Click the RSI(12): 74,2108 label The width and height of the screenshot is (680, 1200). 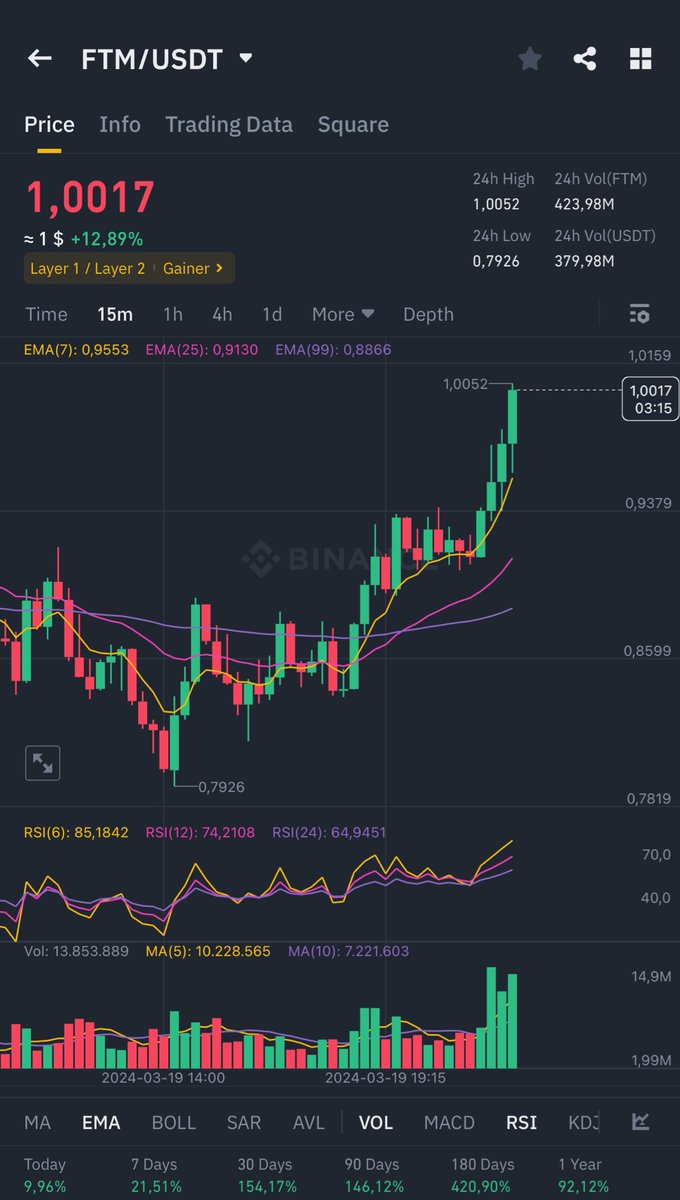(x=200, y=832)
